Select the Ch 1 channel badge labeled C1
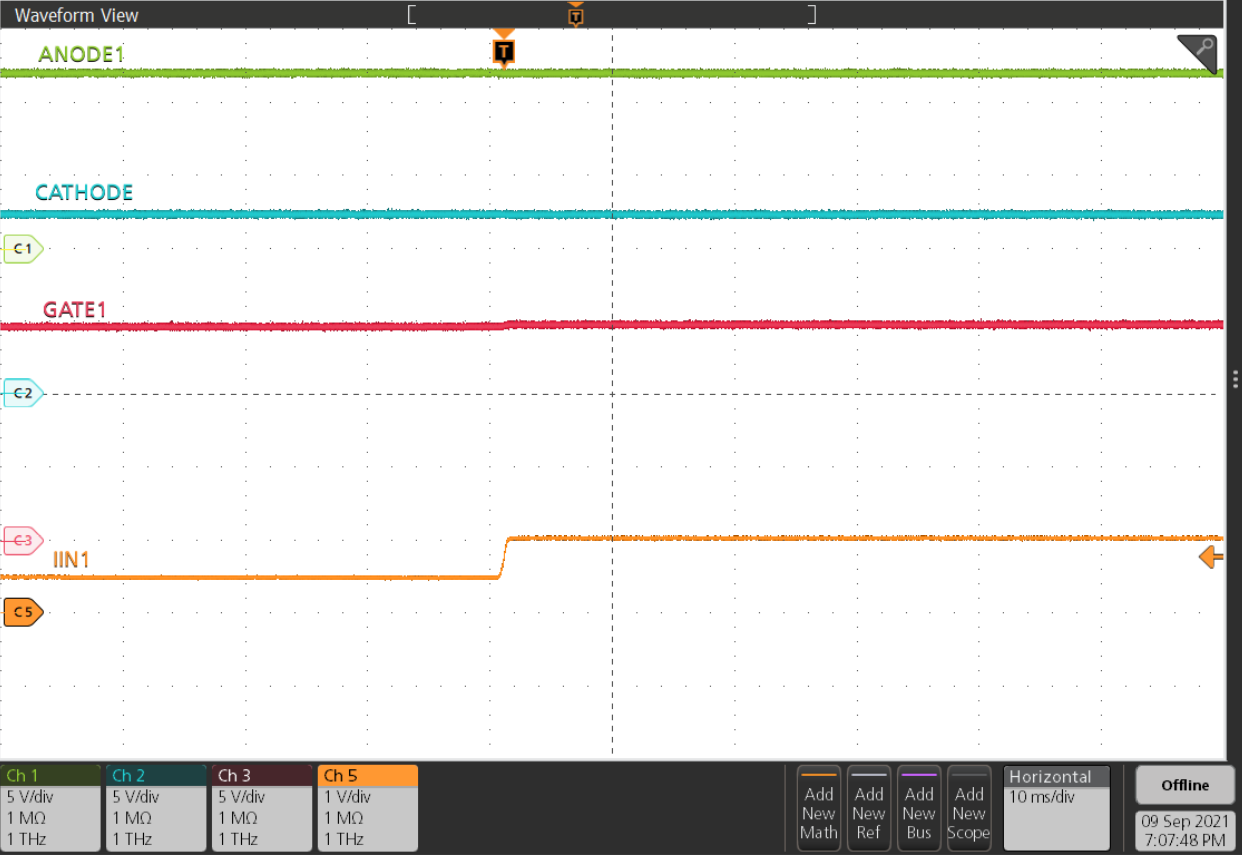The width and height of the screenshot is (1242, 855). coord(20,248)
